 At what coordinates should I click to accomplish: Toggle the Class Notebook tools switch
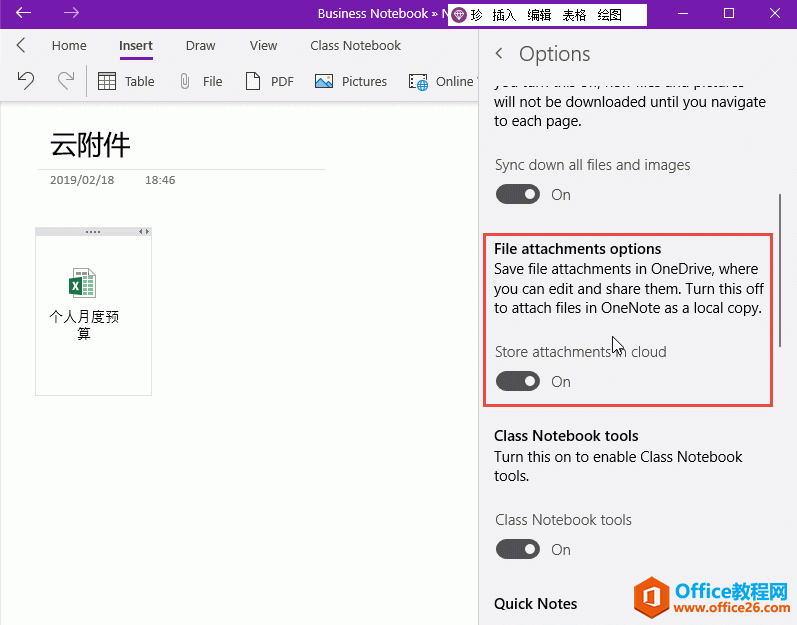pyautogui.click(x=517, y=549)
